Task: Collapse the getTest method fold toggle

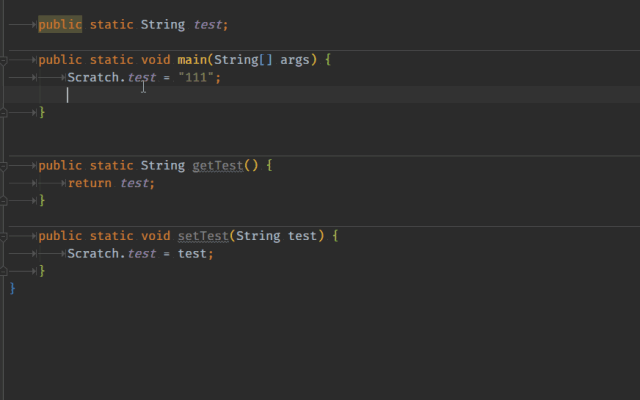Action: (3, 166)
